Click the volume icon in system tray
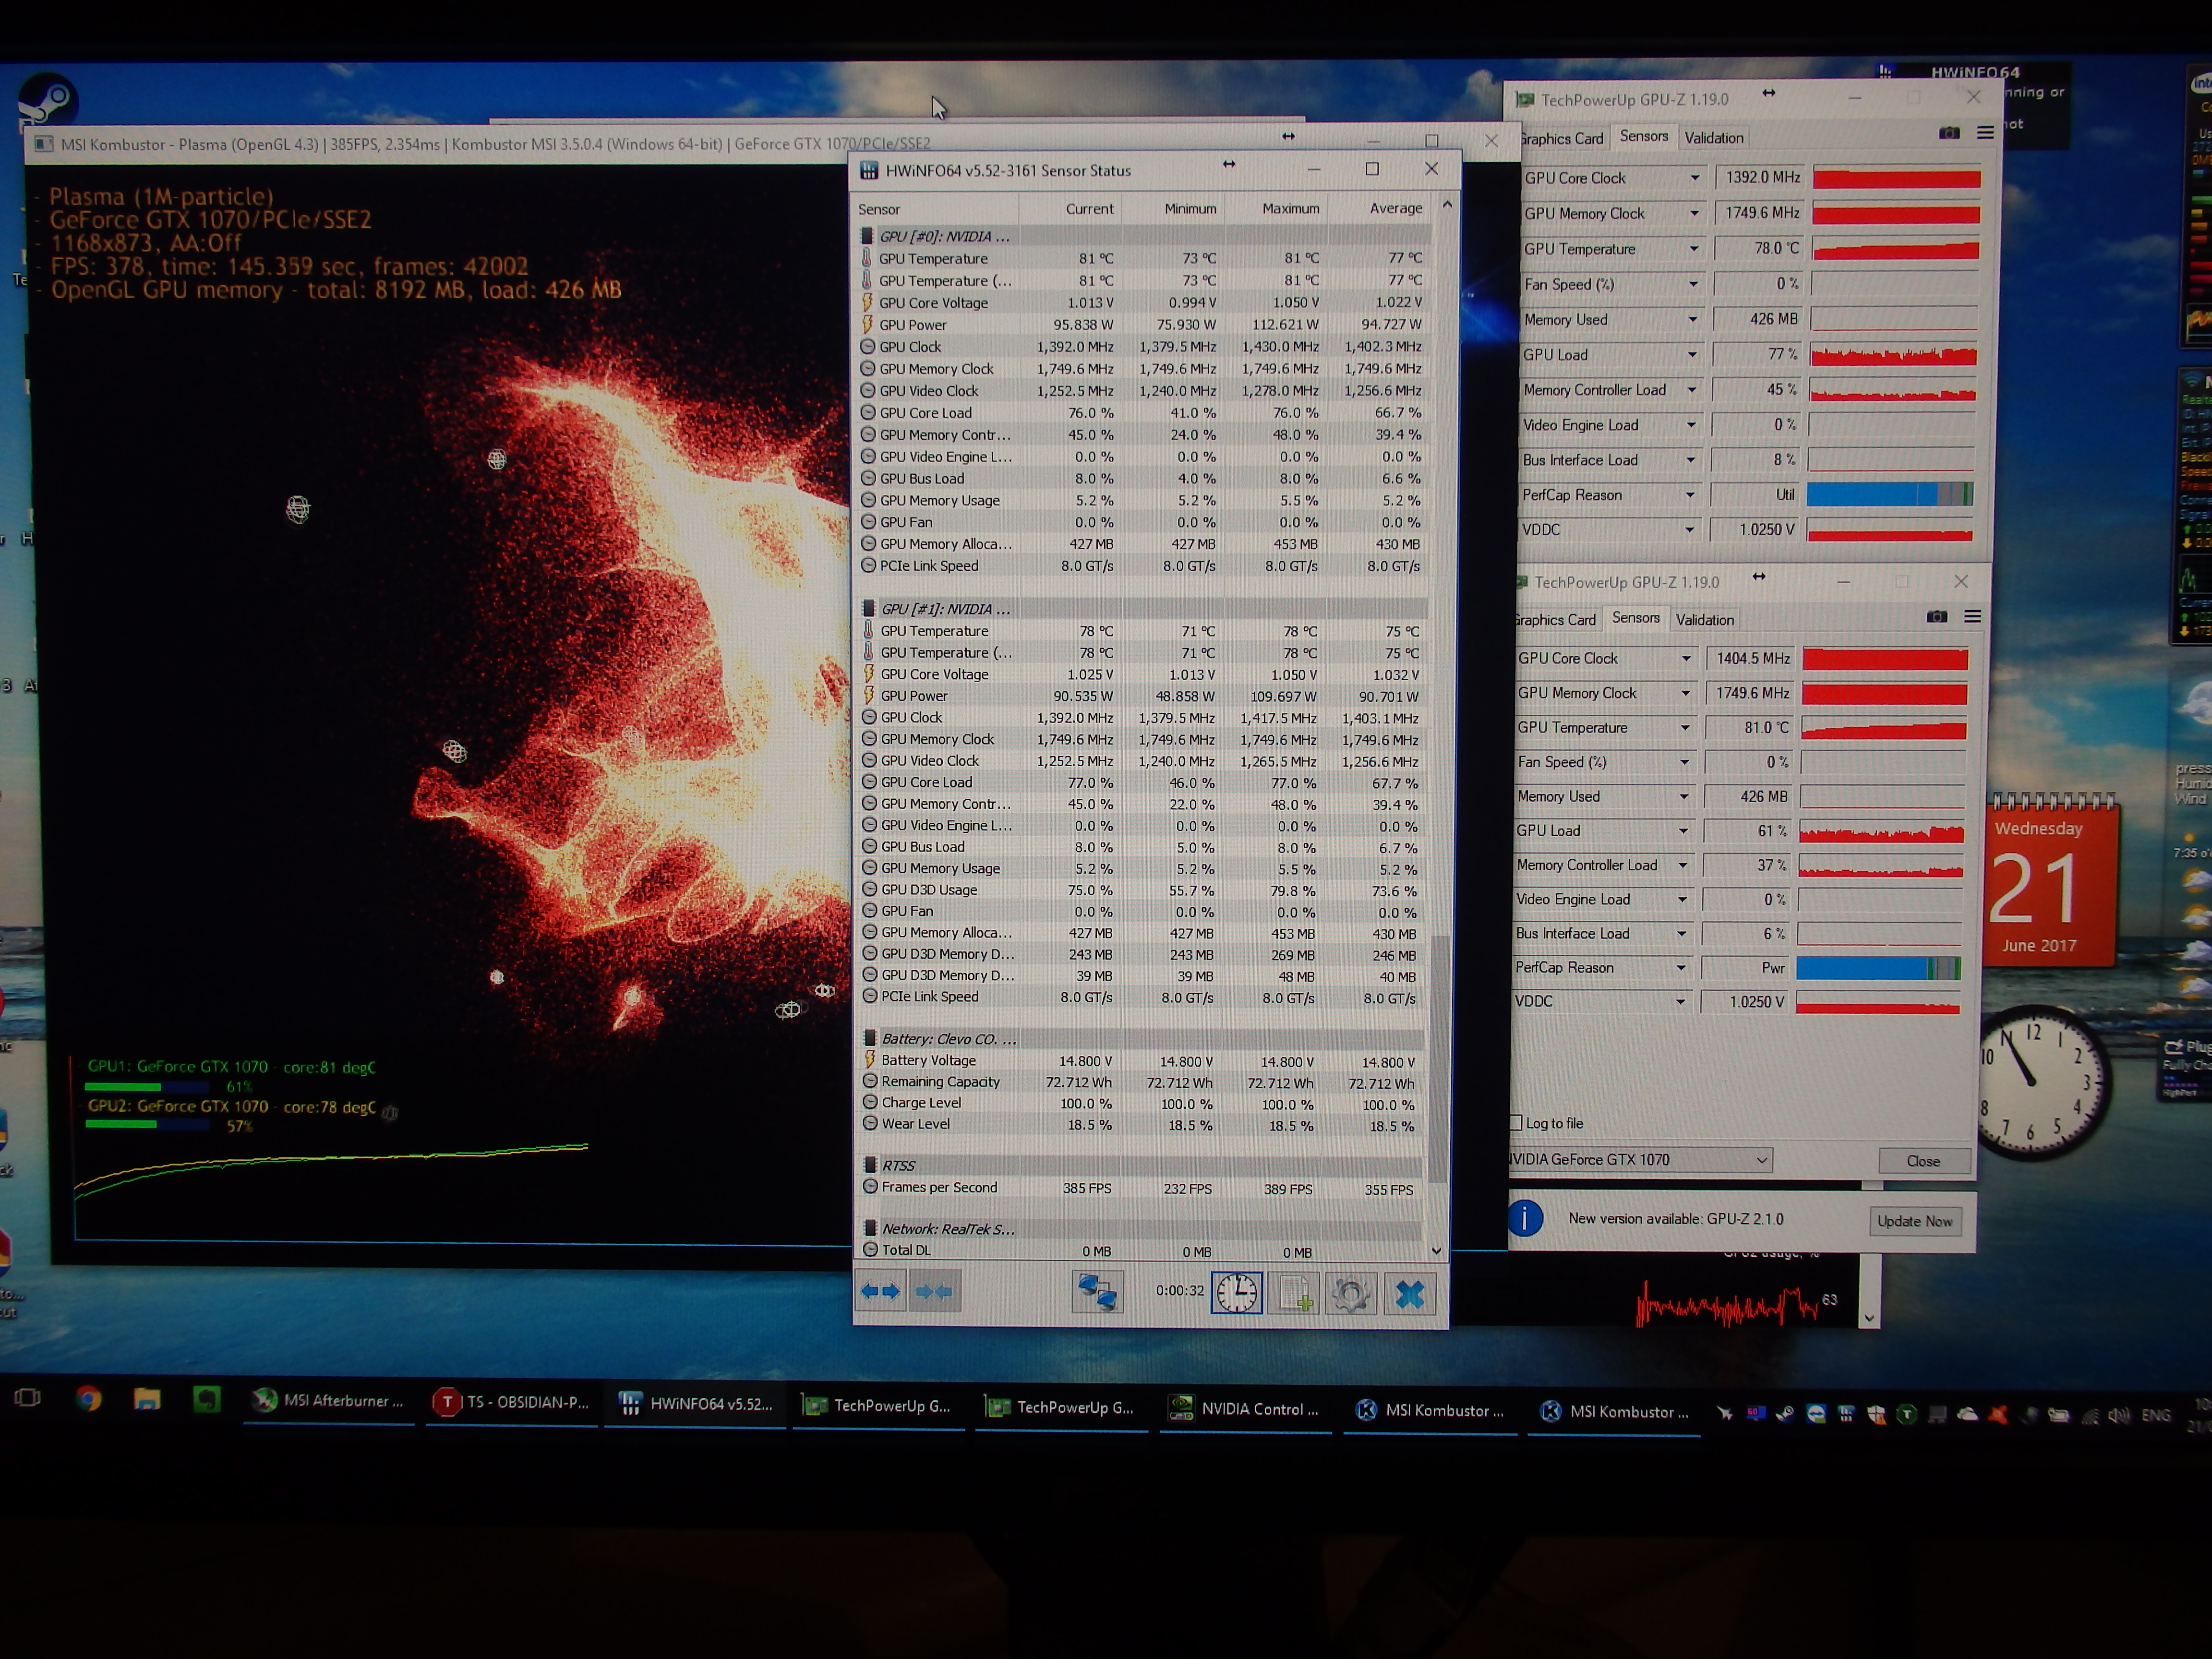Viewport: 2212px width, 1659px height. tap(2118, 1415)
